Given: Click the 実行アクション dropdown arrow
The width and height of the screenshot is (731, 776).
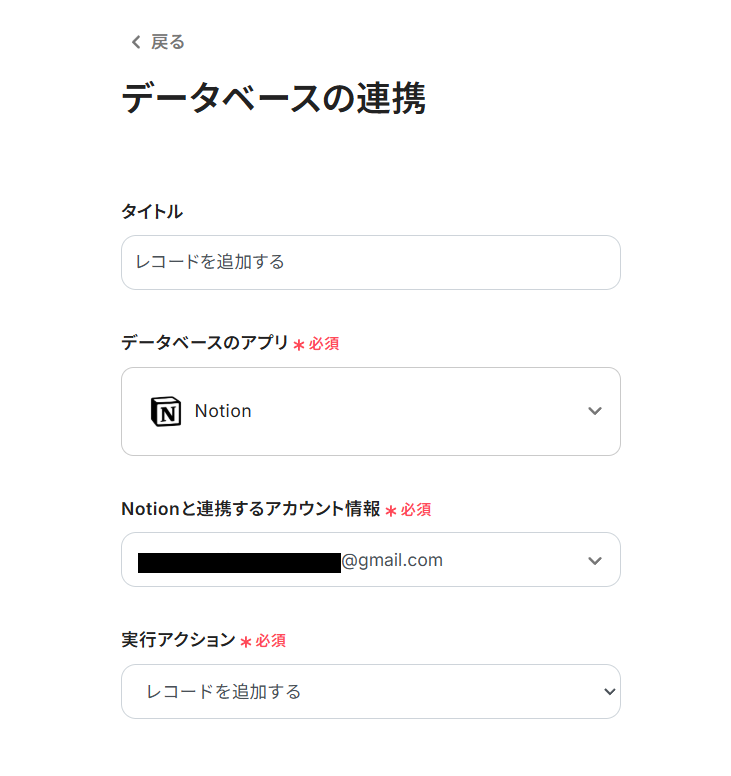Looking at the screenshot, I should click(x=609, y=691).
